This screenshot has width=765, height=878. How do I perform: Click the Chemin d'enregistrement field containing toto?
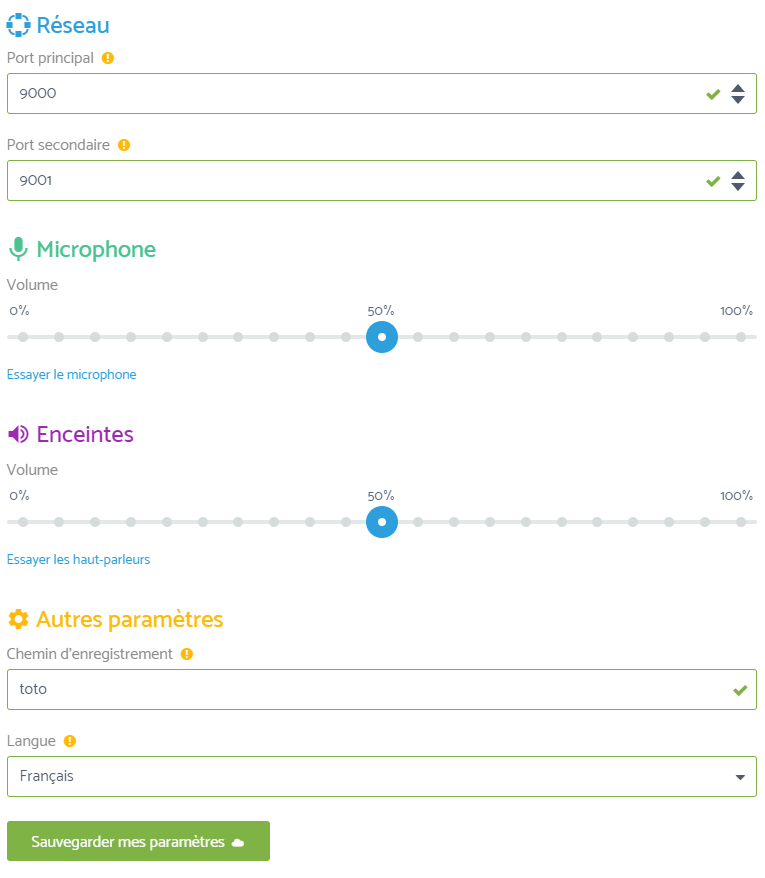pos(382,689)
